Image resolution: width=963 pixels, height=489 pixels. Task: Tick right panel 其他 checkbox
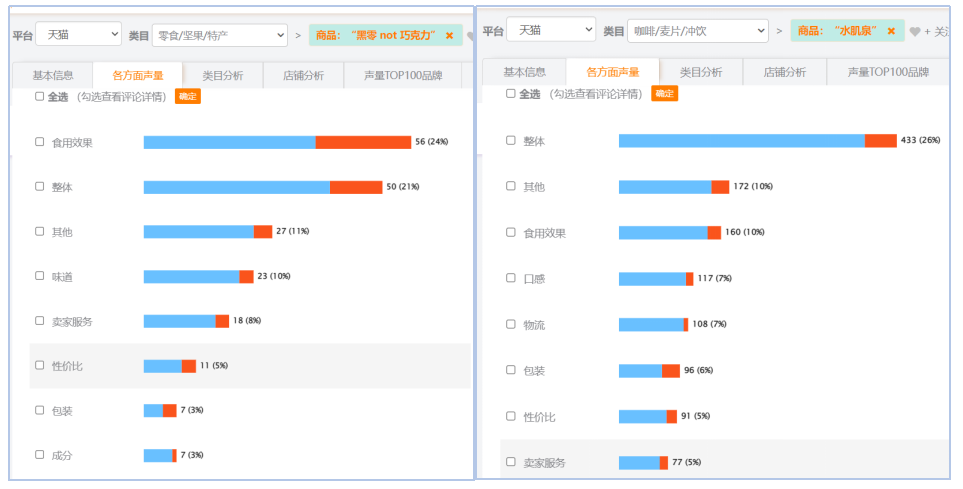pyautogui.click(x=510, y=186)
